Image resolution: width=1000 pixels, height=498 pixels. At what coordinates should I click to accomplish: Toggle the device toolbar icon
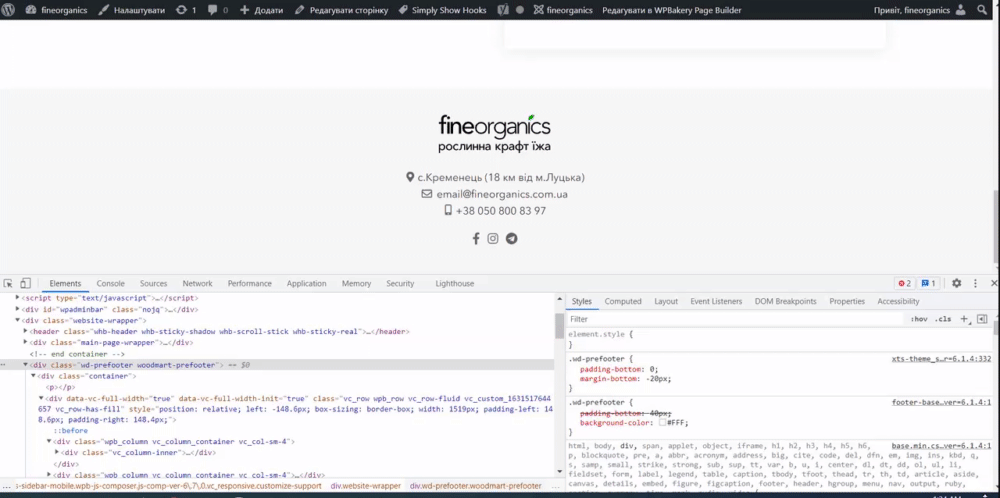[26, 283]
